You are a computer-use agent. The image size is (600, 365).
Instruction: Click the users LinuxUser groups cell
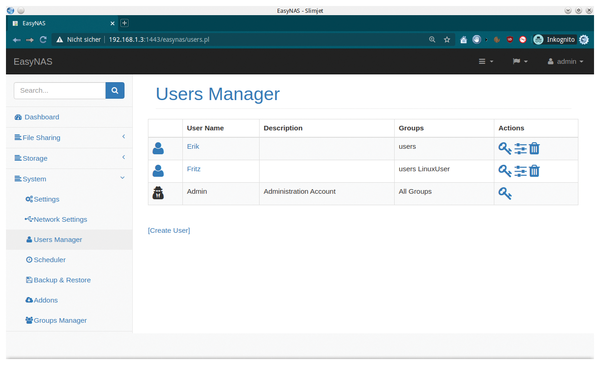pyautogui.click(x=444, y=171)
